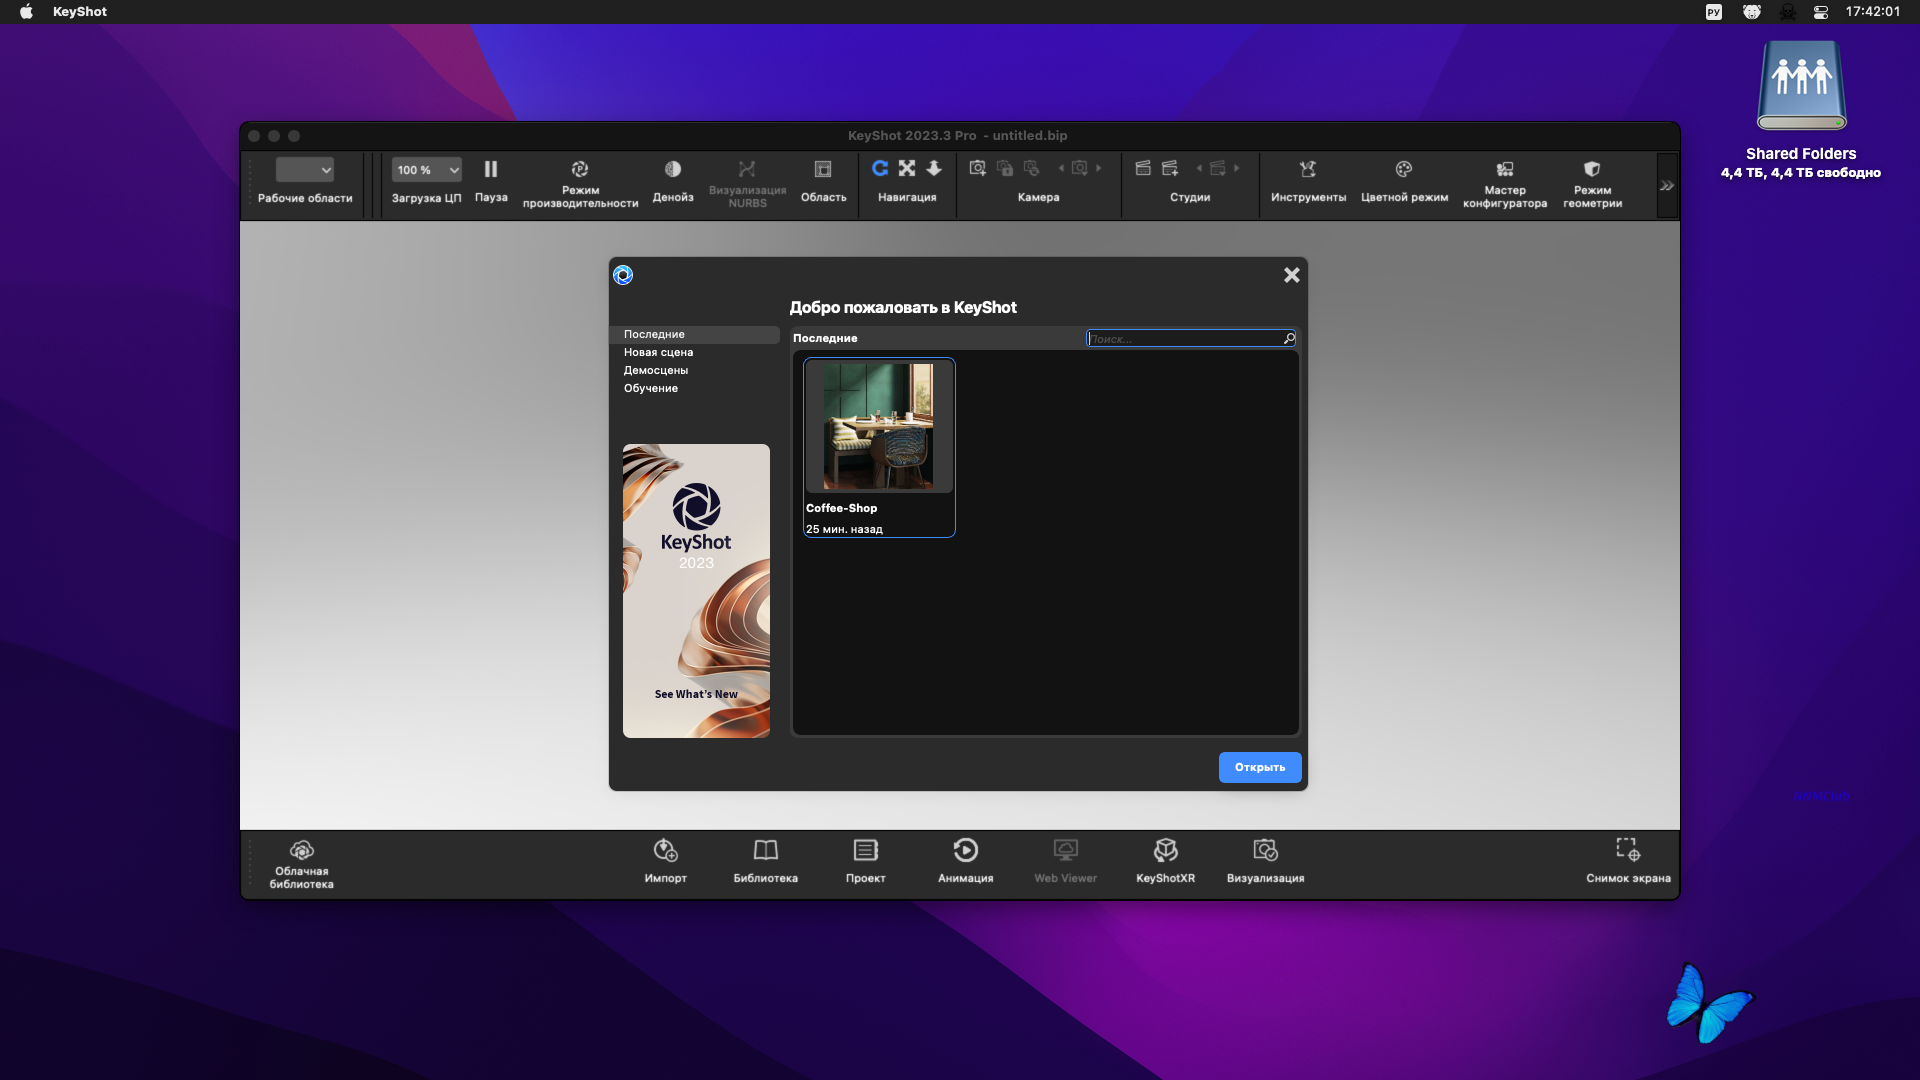This screenshot has width=1920, height=1080.
Task: Select the pan navigation cross-arrows icon
Action: (907, 168)
